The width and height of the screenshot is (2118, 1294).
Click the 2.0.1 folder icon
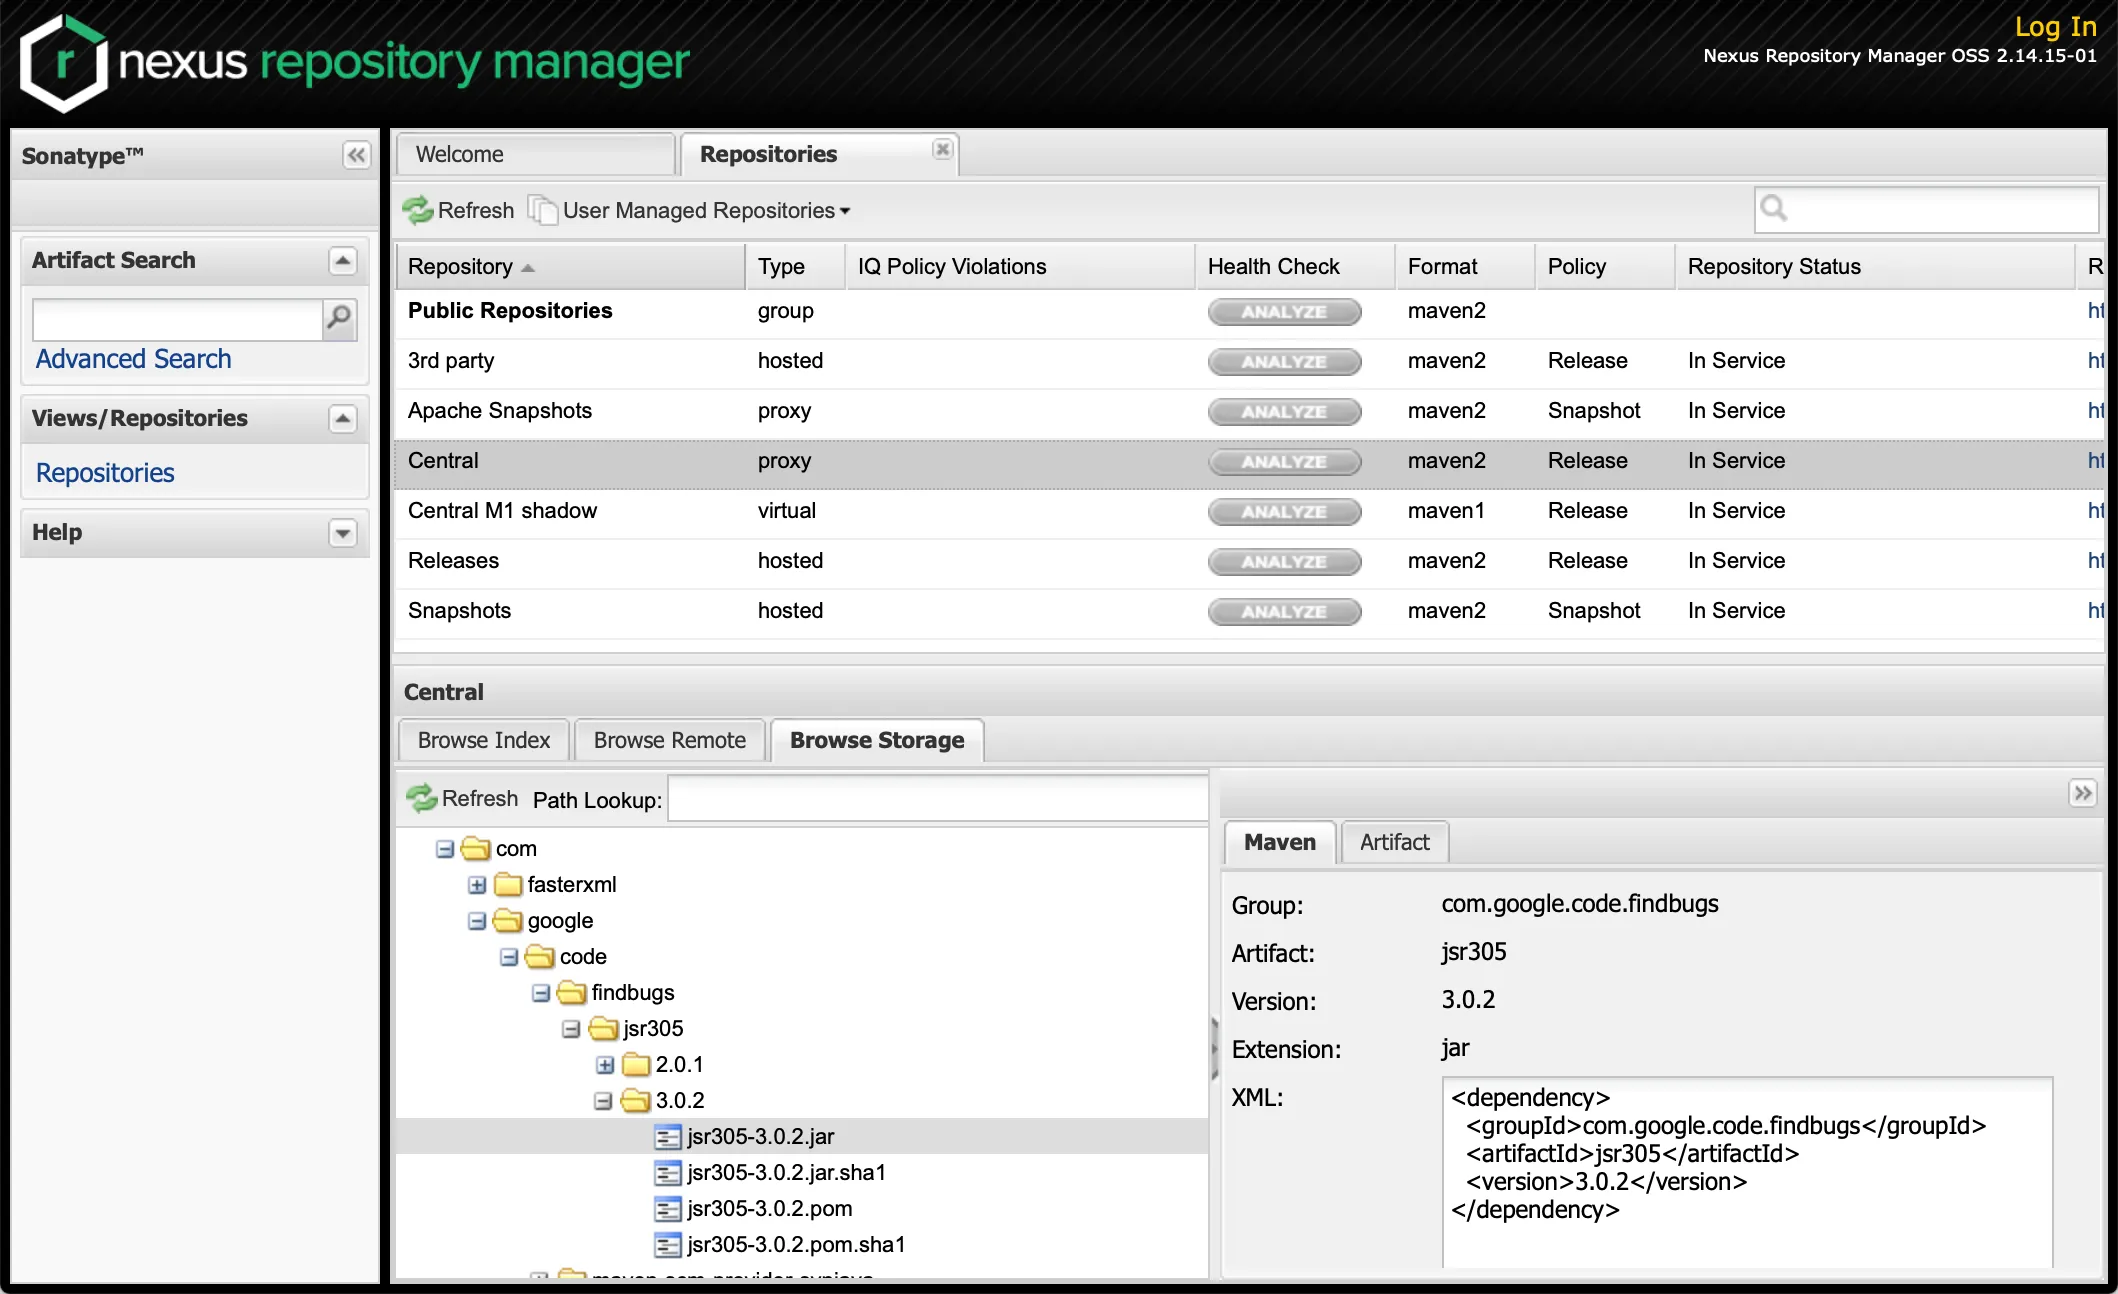tap(636, 1065)
